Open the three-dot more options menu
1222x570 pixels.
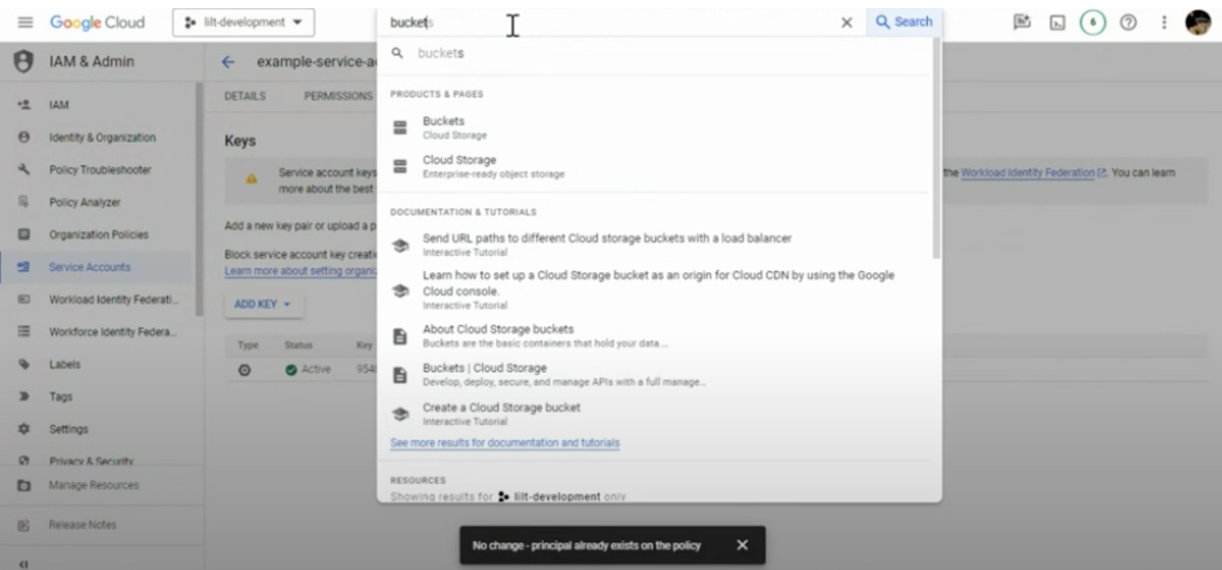1164,22
